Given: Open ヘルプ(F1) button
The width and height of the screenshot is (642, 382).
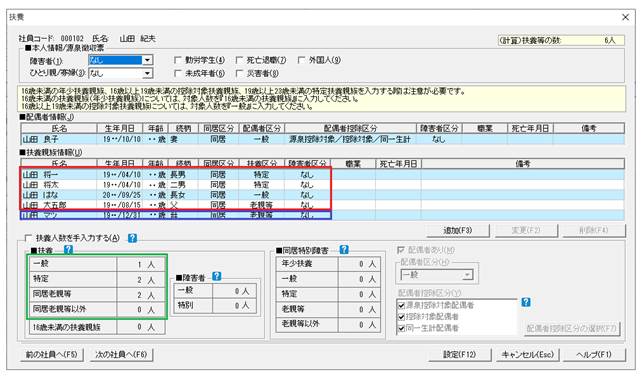Looking at the screenshot, I should (594, 355).
